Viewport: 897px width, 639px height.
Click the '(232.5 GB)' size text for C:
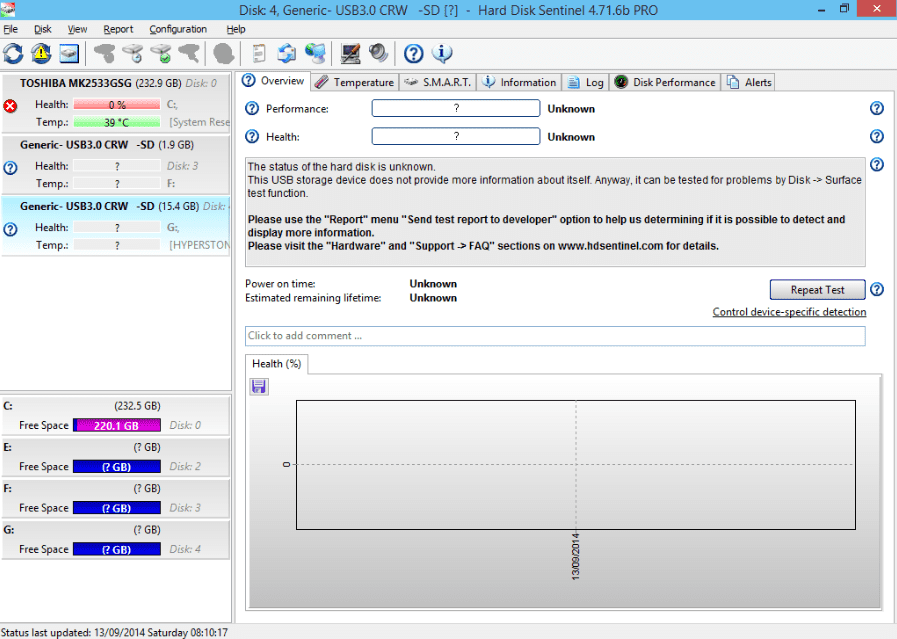coord(137,406)
